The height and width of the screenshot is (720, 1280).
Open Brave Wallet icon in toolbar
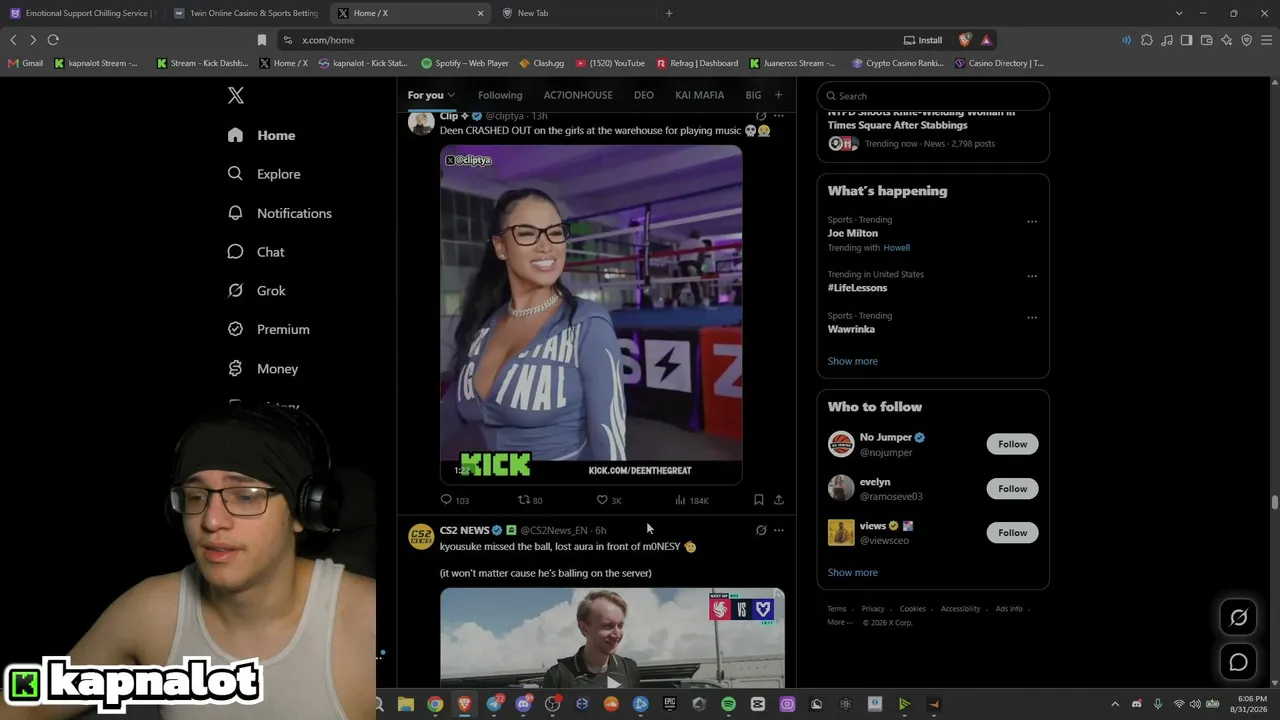(x=1206, y=40)
